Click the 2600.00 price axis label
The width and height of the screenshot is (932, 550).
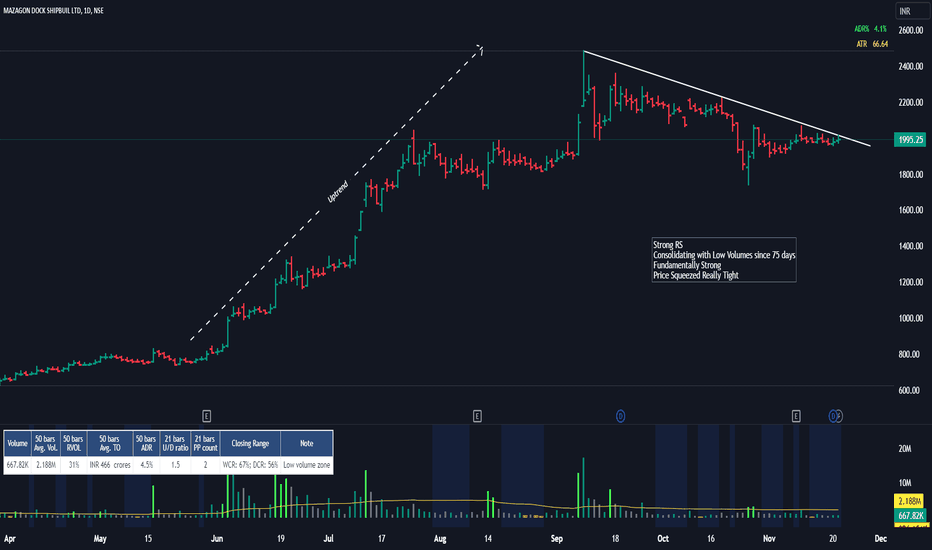[911, 30]
